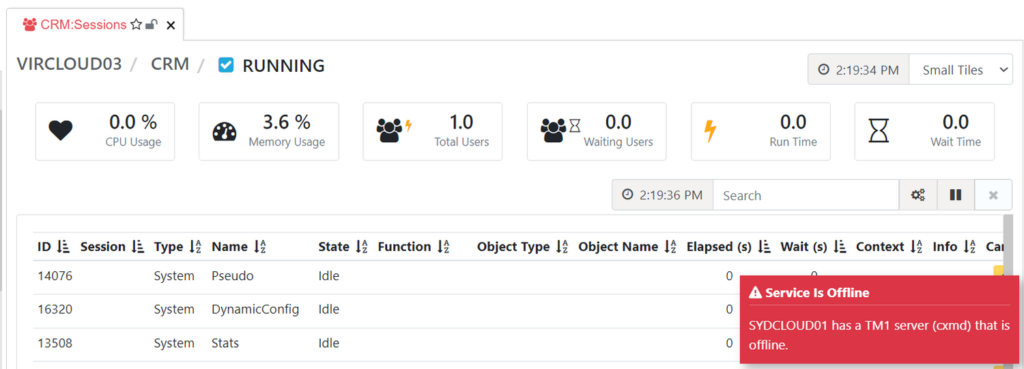Click the Pseudo session name
Viewport: 1024px width, 369px height.
click(x=232, y=276)
